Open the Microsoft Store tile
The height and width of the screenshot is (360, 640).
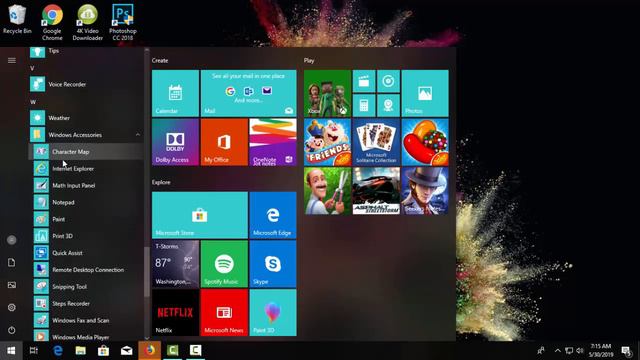[200, 215]
